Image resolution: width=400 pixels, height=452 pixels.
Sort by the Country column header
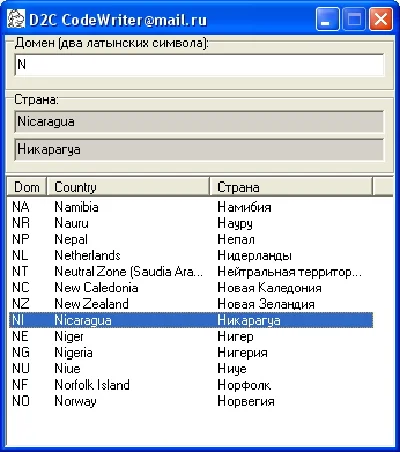[128, 187]
